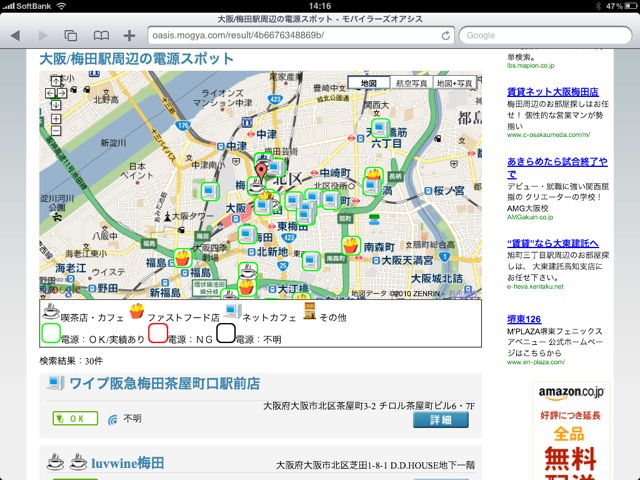The image size is (640, 480).
Task: Switch map to 航空写真 view
Action: tap(411, 82)
